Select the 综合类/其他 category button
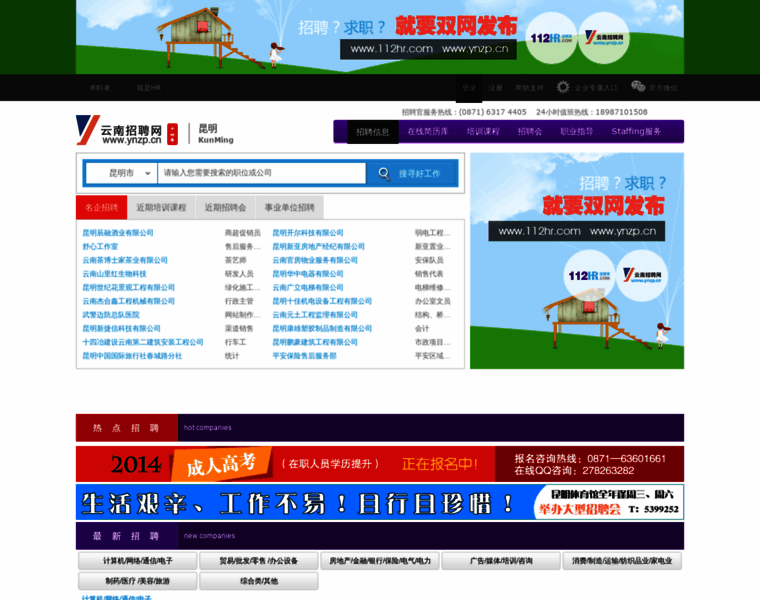This screenshot has height=600, width=760. [259, 581]
